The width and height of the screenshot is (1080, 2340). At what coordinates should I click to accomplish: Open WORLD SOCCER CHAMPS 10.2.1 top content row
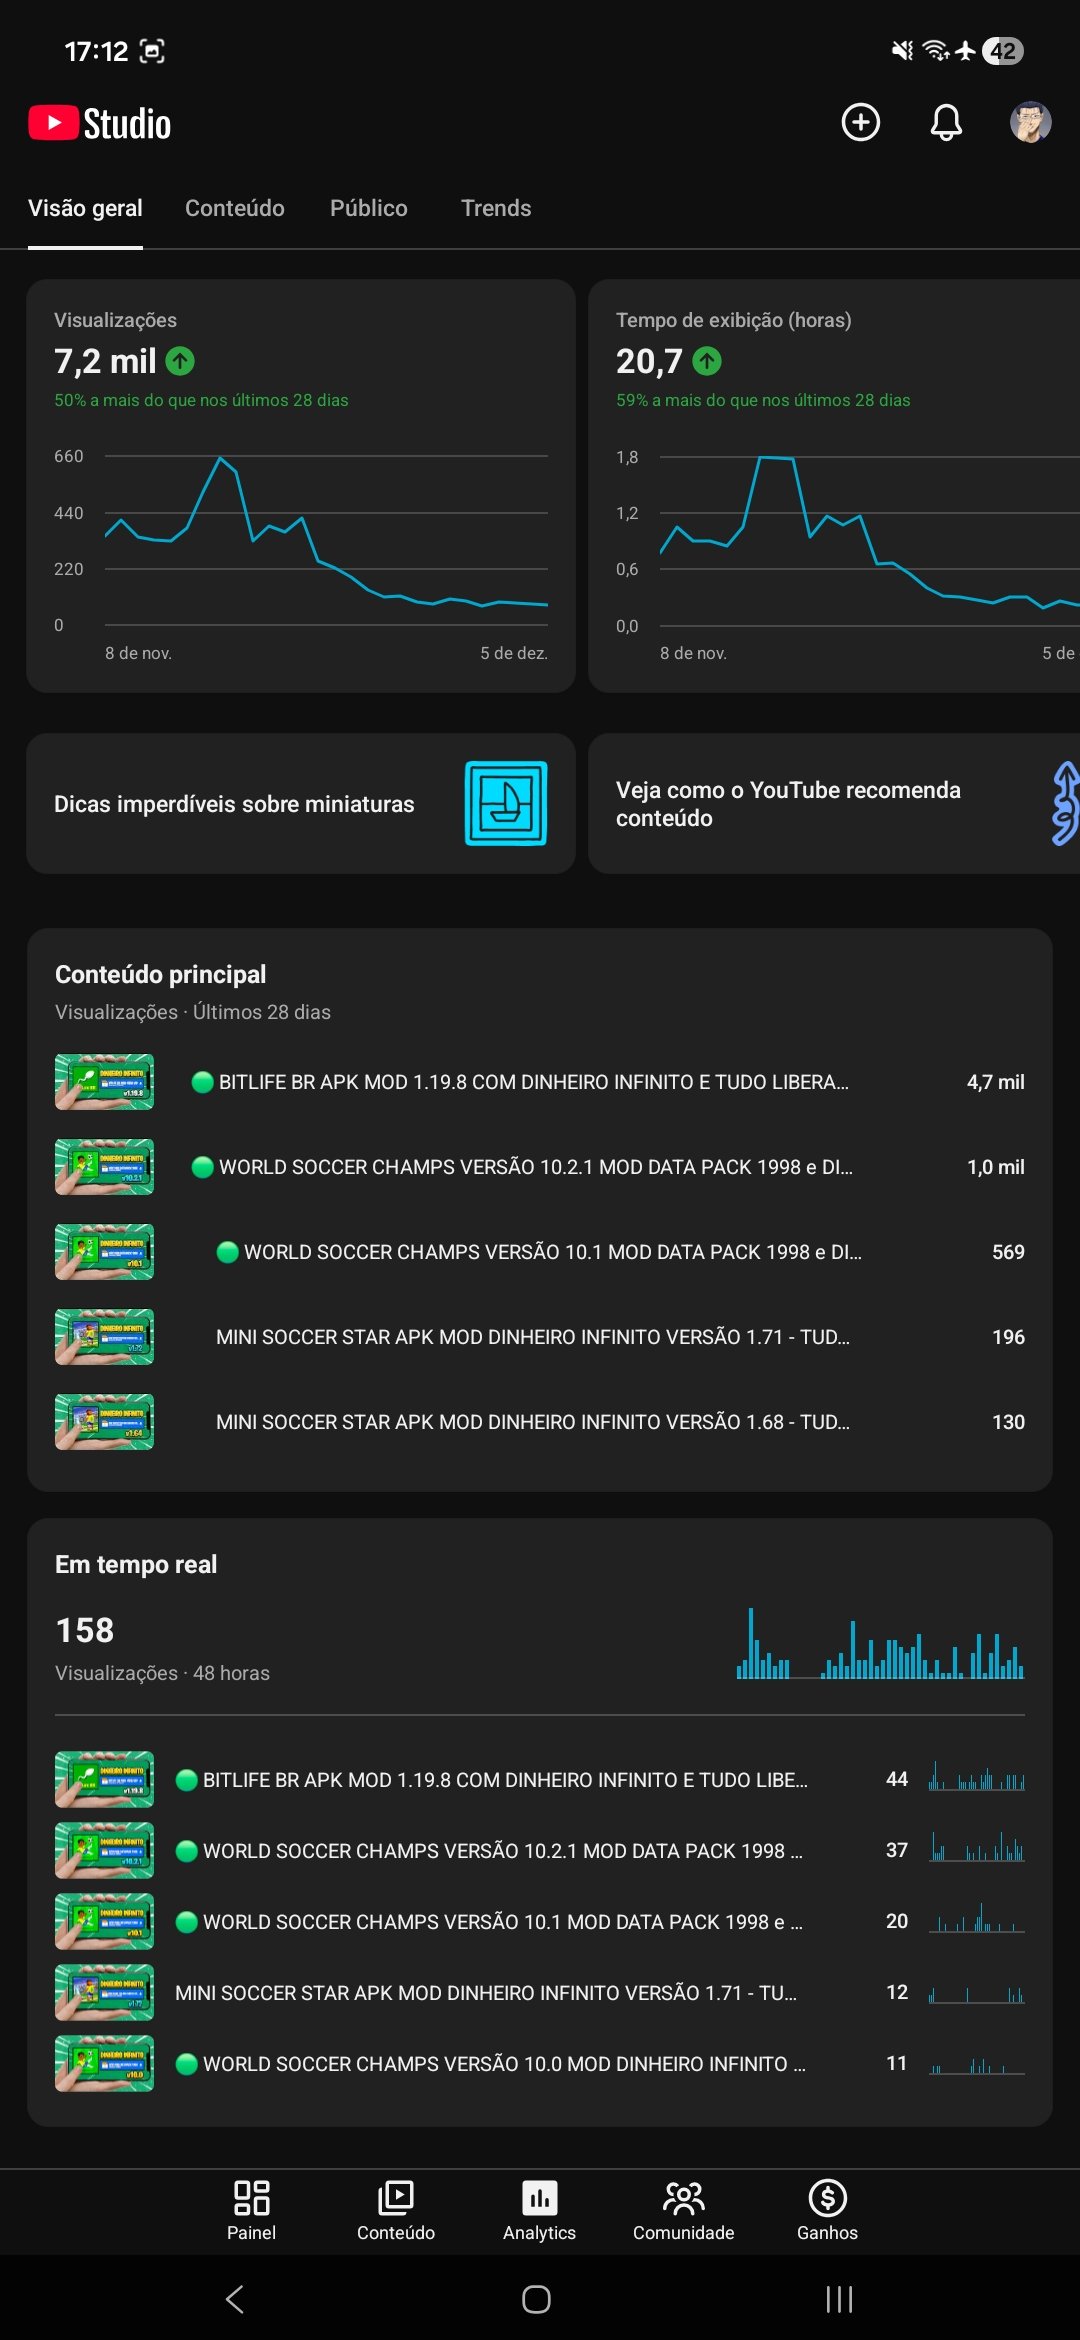point(540,1167)
